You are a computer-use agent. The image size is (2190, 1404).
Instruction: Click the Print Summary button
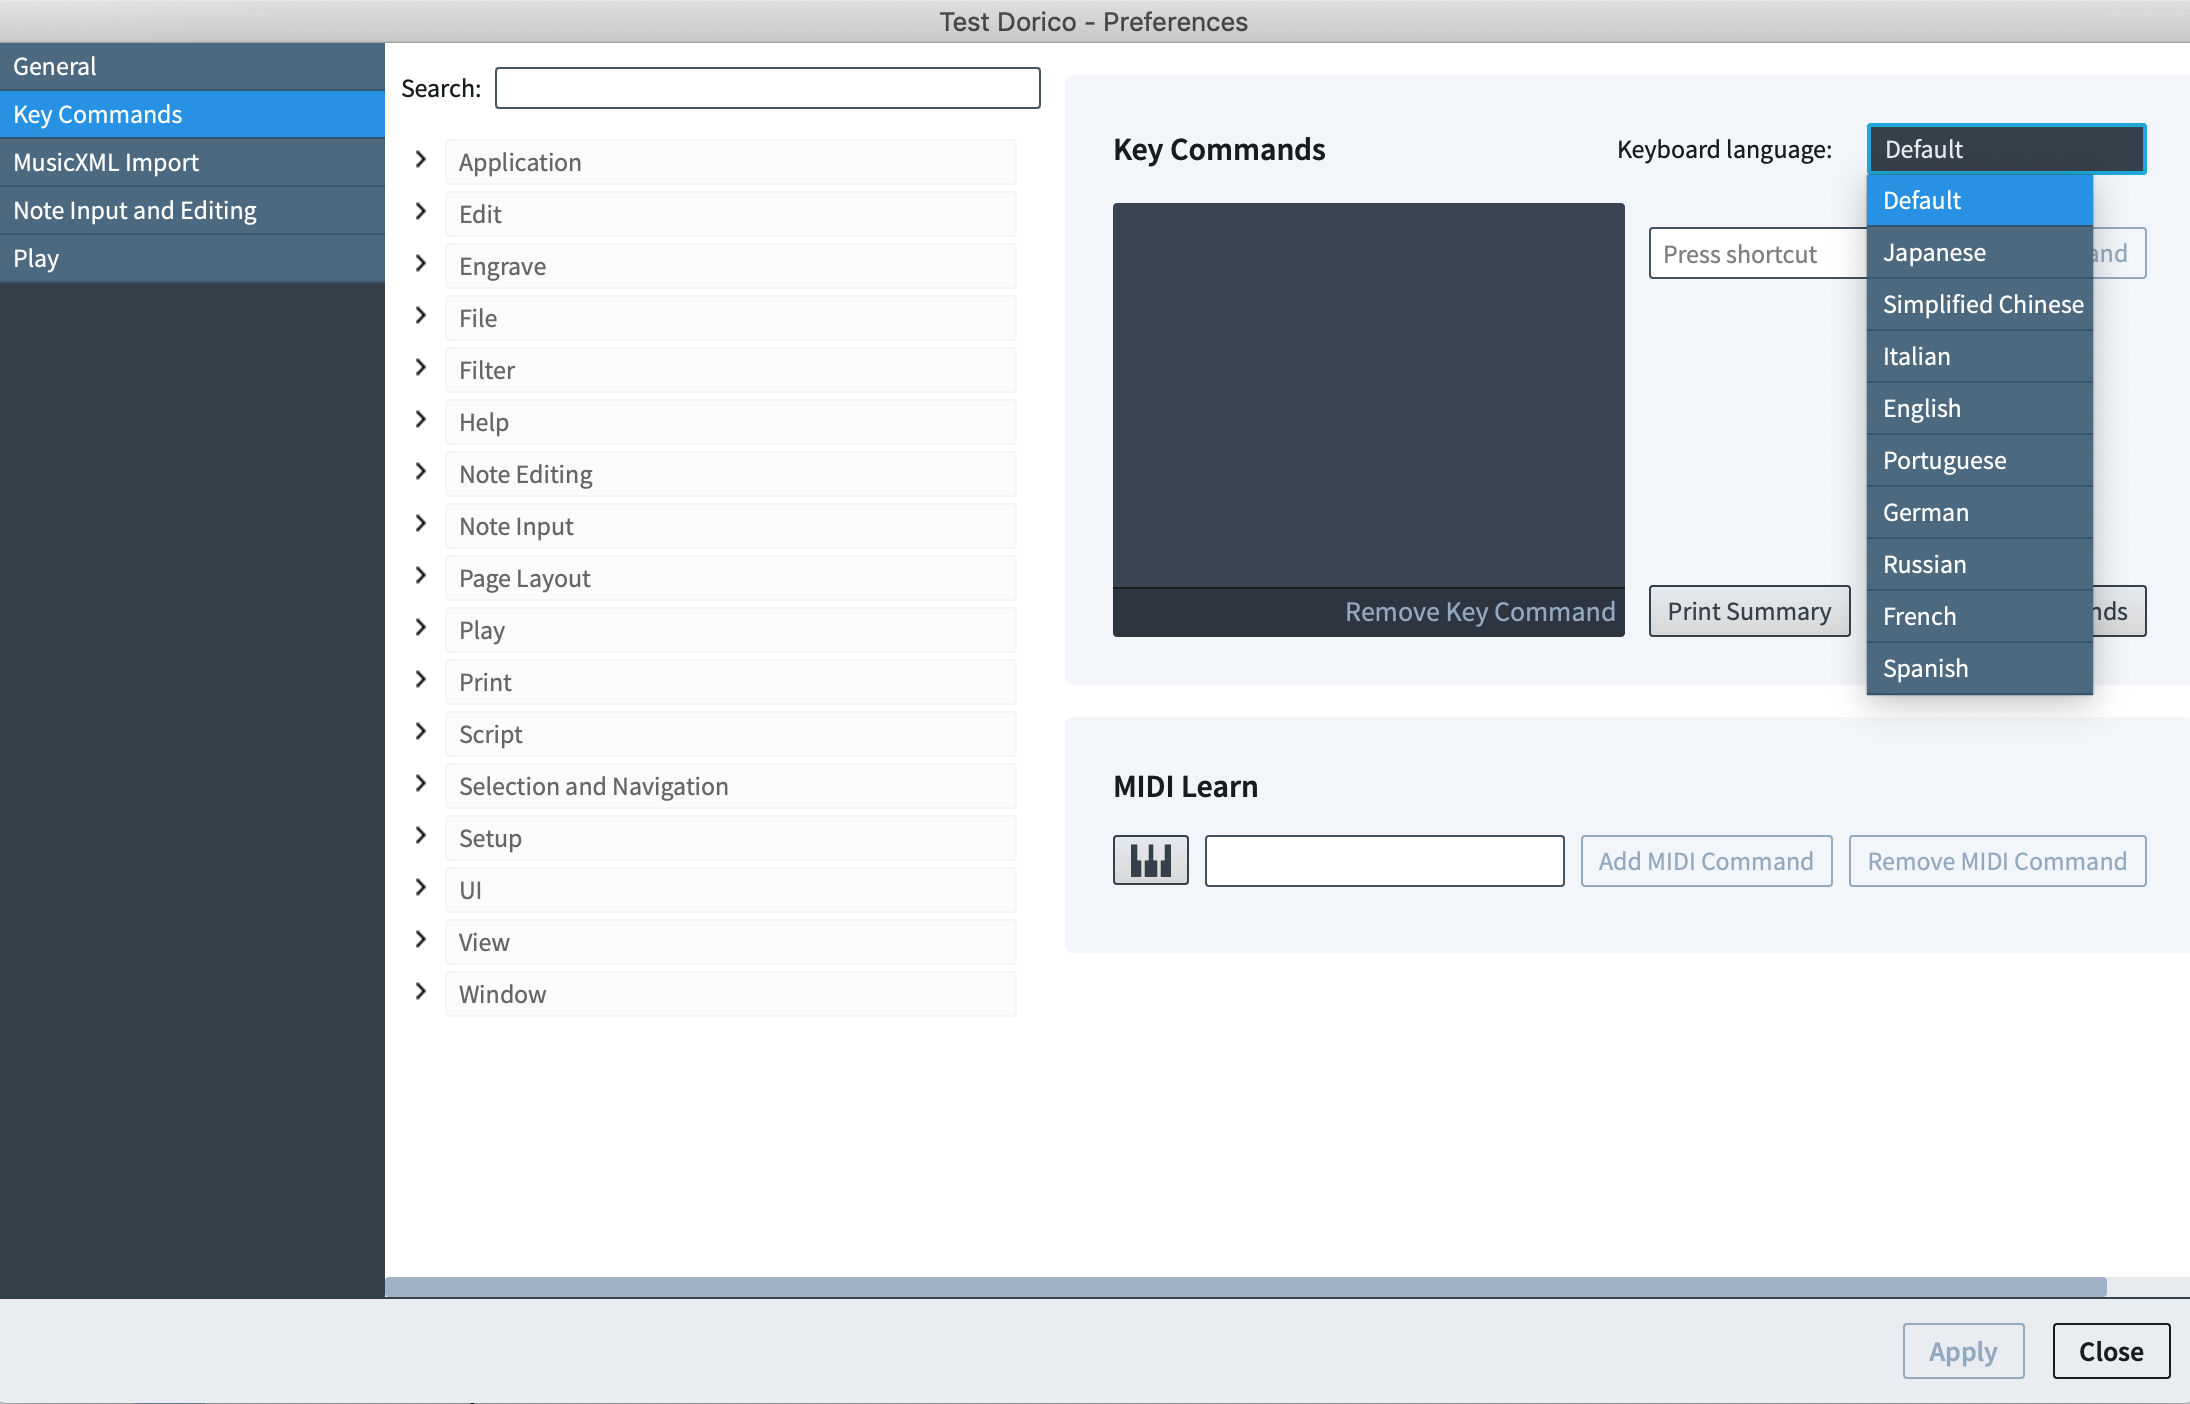[1749, 611]
